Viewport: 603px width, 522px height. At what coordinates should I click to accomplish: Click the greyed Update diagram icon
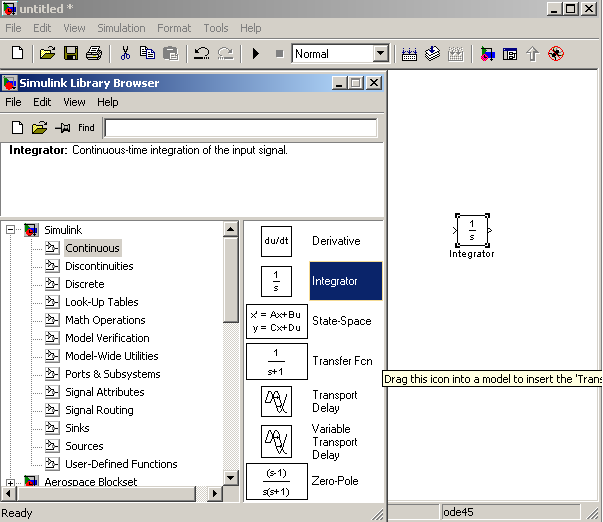455,54
